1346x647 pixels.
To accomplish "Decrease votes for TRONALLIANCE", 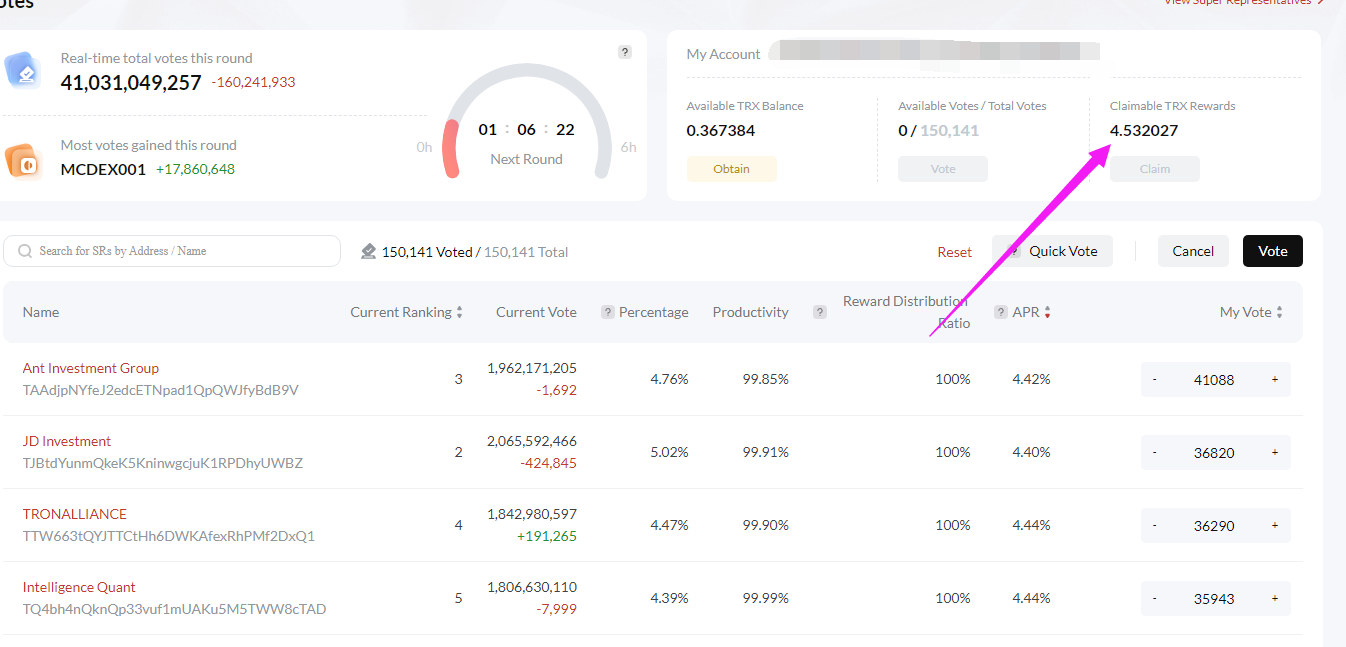I will click(x=1155, y=525).
